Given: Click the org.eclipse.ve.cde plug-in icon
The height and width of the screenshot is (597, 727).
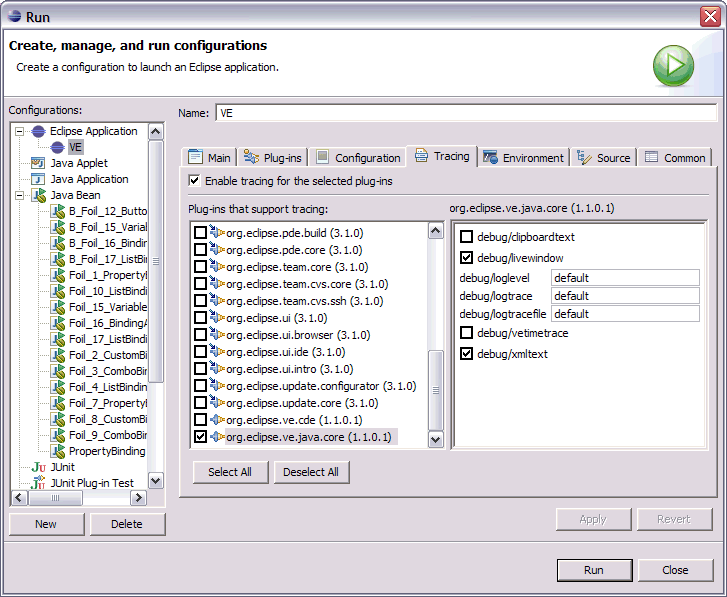Looking at the screenshot, I should (x=217, y=420).
